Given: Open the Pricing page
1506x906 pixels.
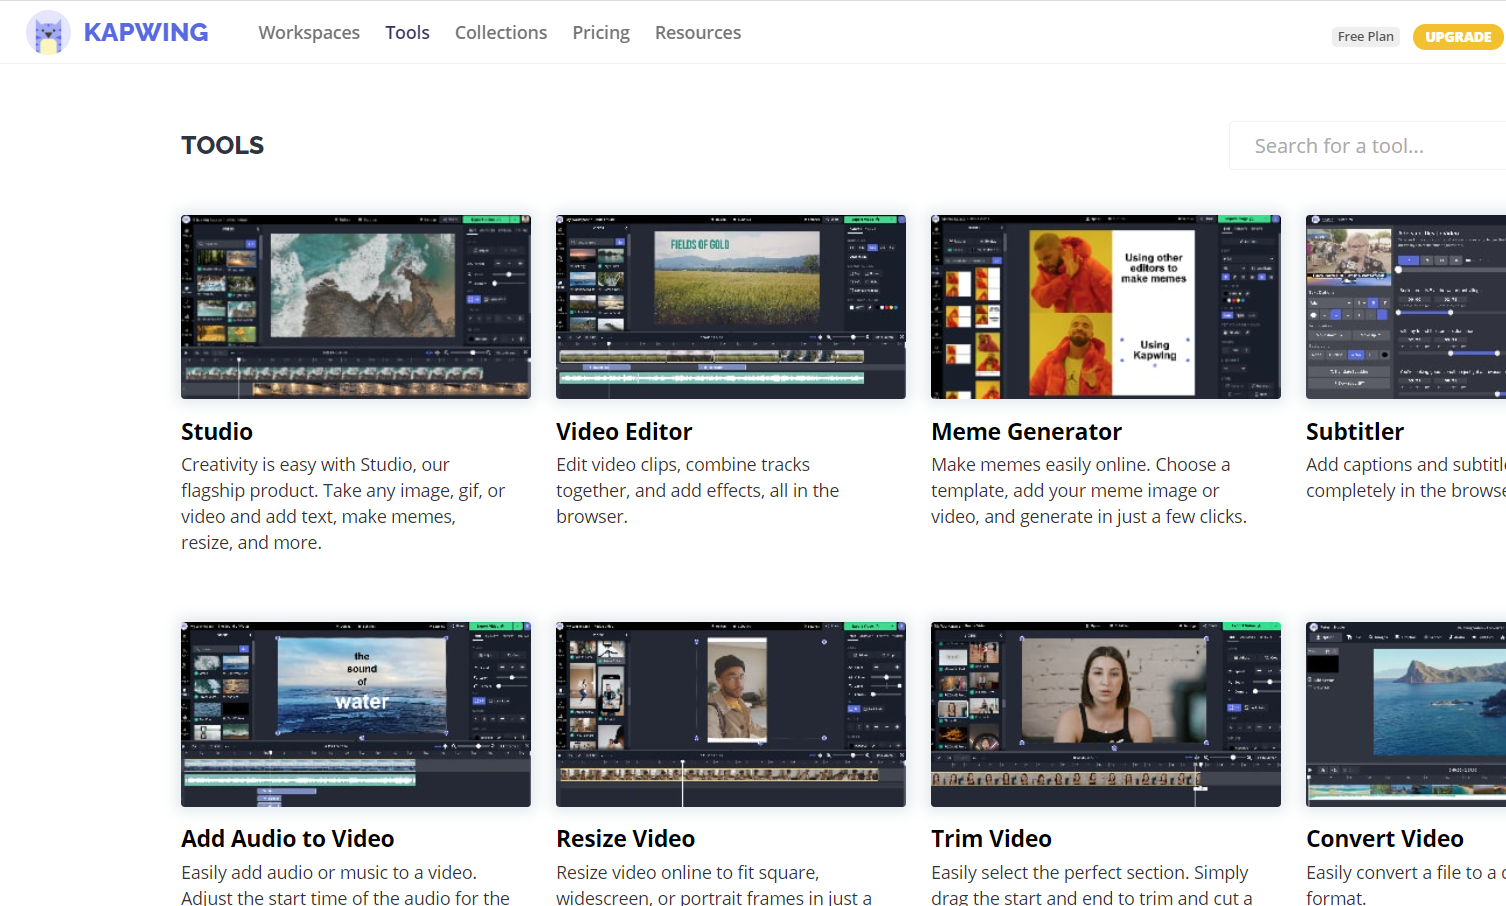Looking at the screenshot, I should tap(601, 33).
